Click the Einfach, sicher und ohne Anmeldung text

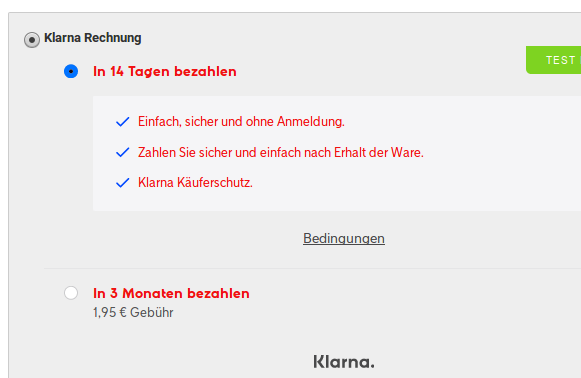(x=241, y=122)
